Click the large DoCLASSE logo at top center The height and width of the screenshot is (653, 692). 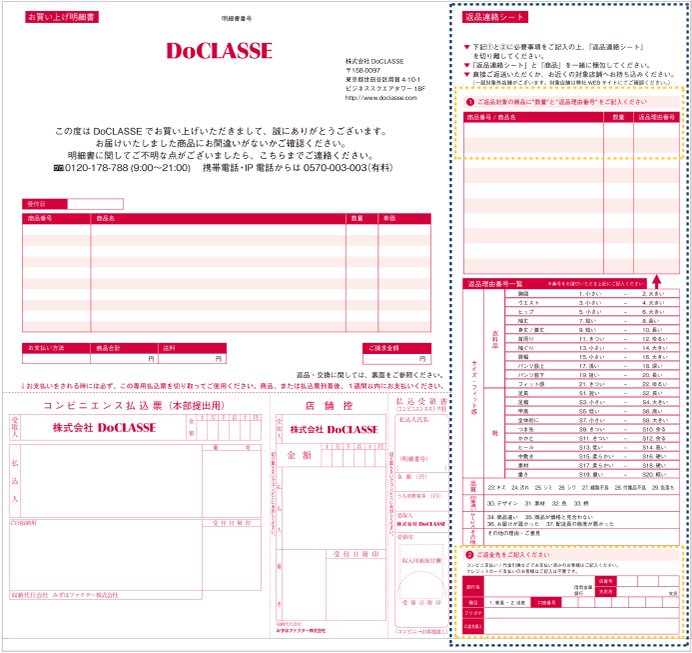[x=219, y=50]
